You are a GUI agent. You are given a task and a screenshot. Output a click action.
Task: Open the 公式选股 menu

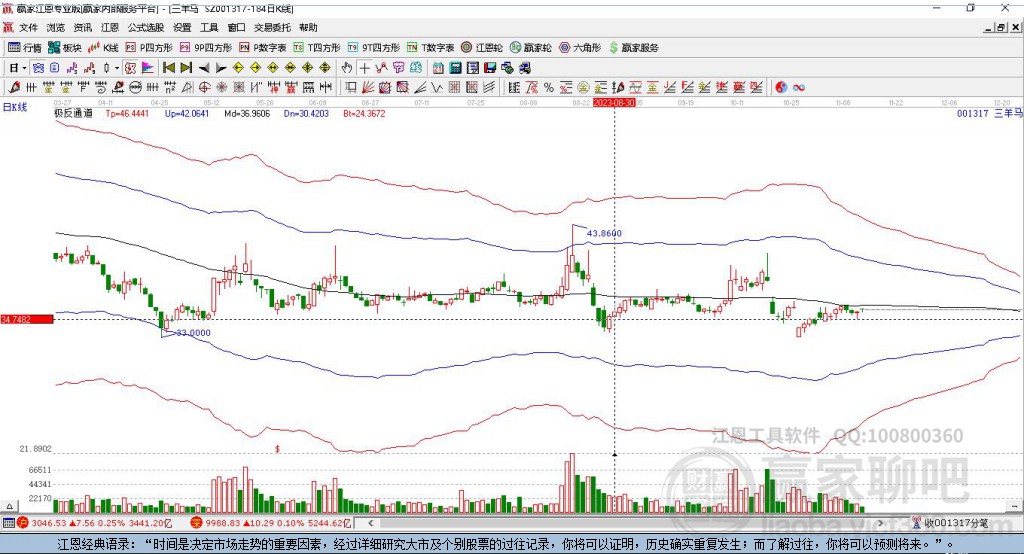(146, 27)
